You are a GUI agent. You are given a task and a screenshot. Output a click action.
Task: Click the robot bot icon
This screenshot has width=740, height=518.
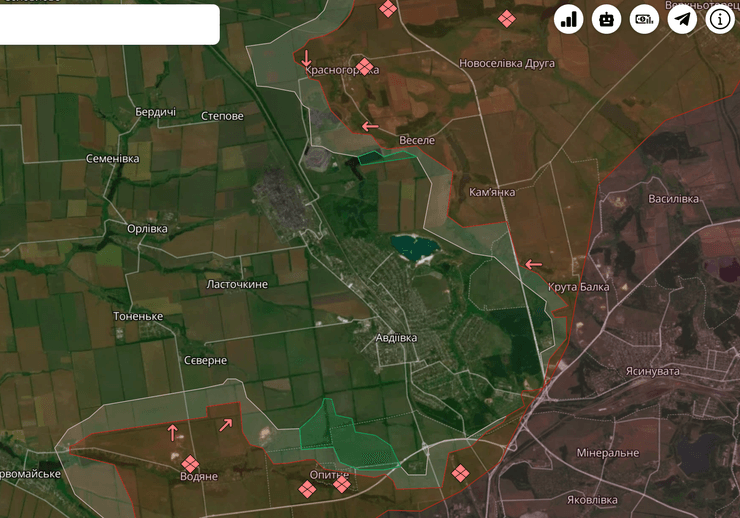[x=607, y=19]
